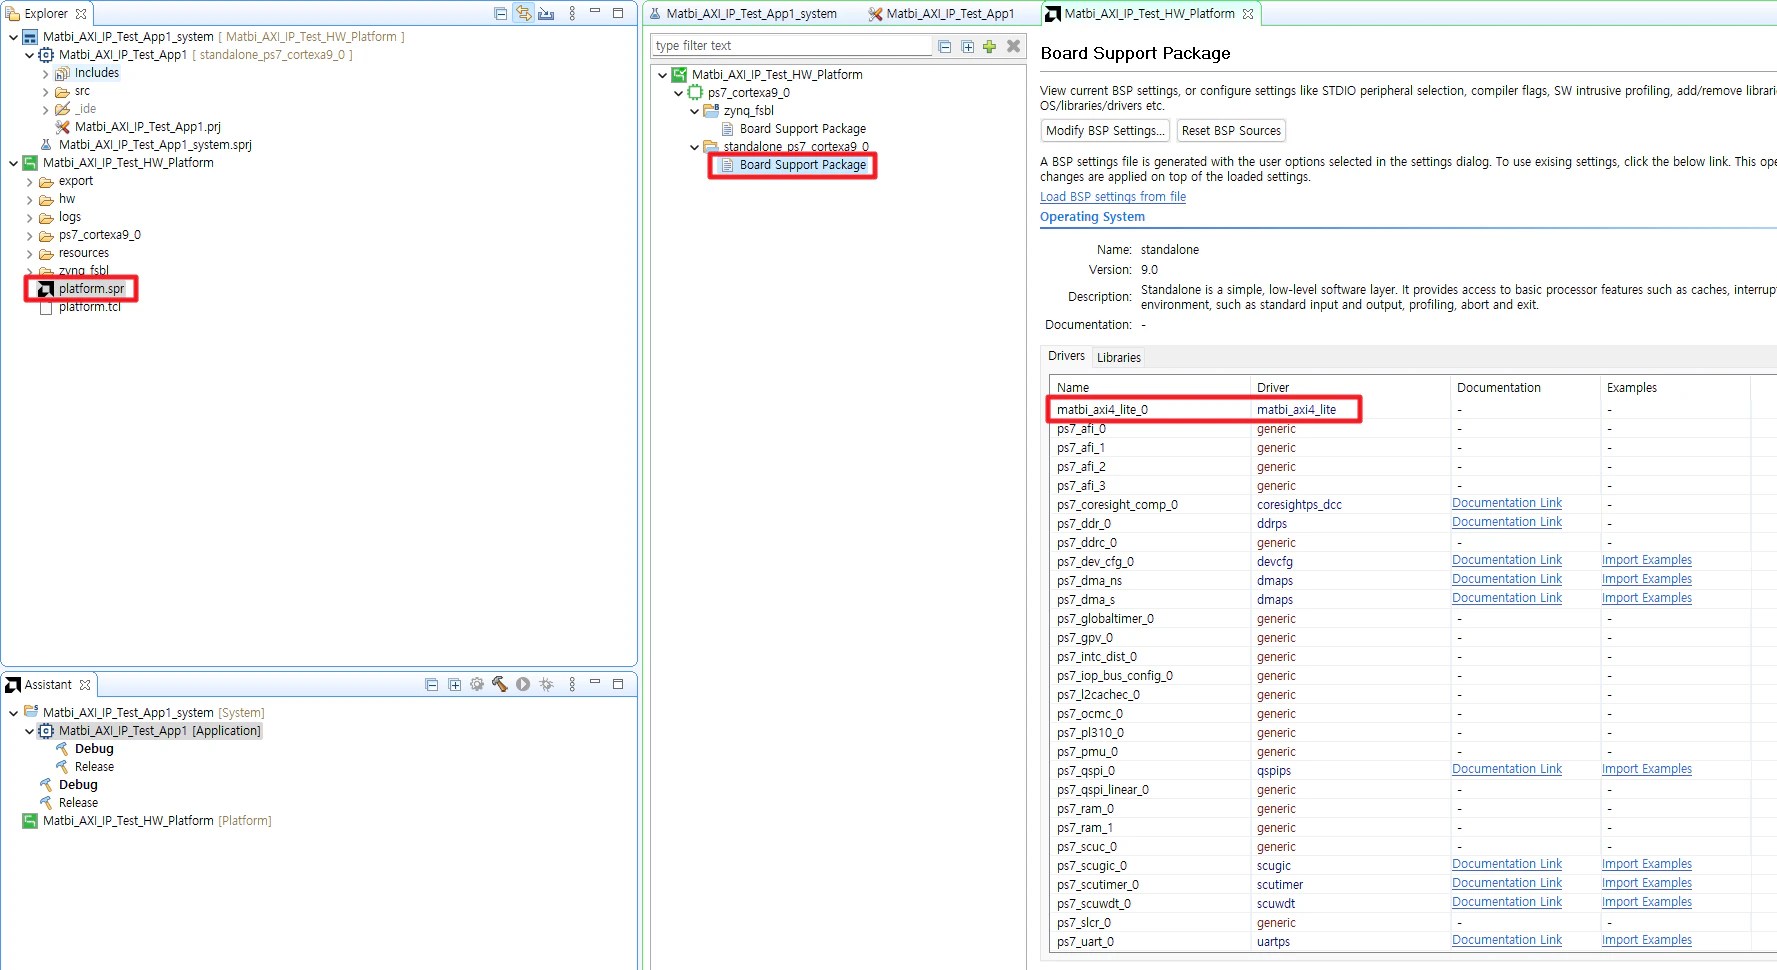Collapse Matbi_AXI_IP_Test_App1_system in Explorer
Screen dimensions: 1777x970
(x=13, y=37)
